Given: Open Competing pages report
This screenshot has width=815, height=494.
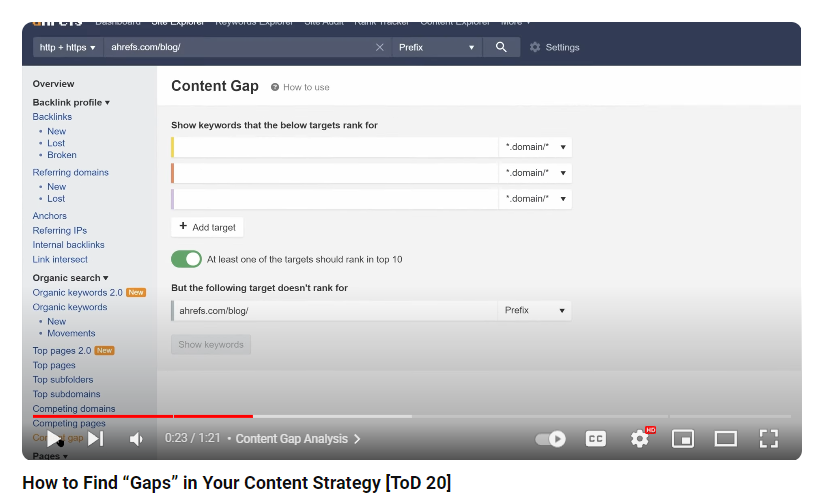Looking at the screenshot, I should pos(69,423).
